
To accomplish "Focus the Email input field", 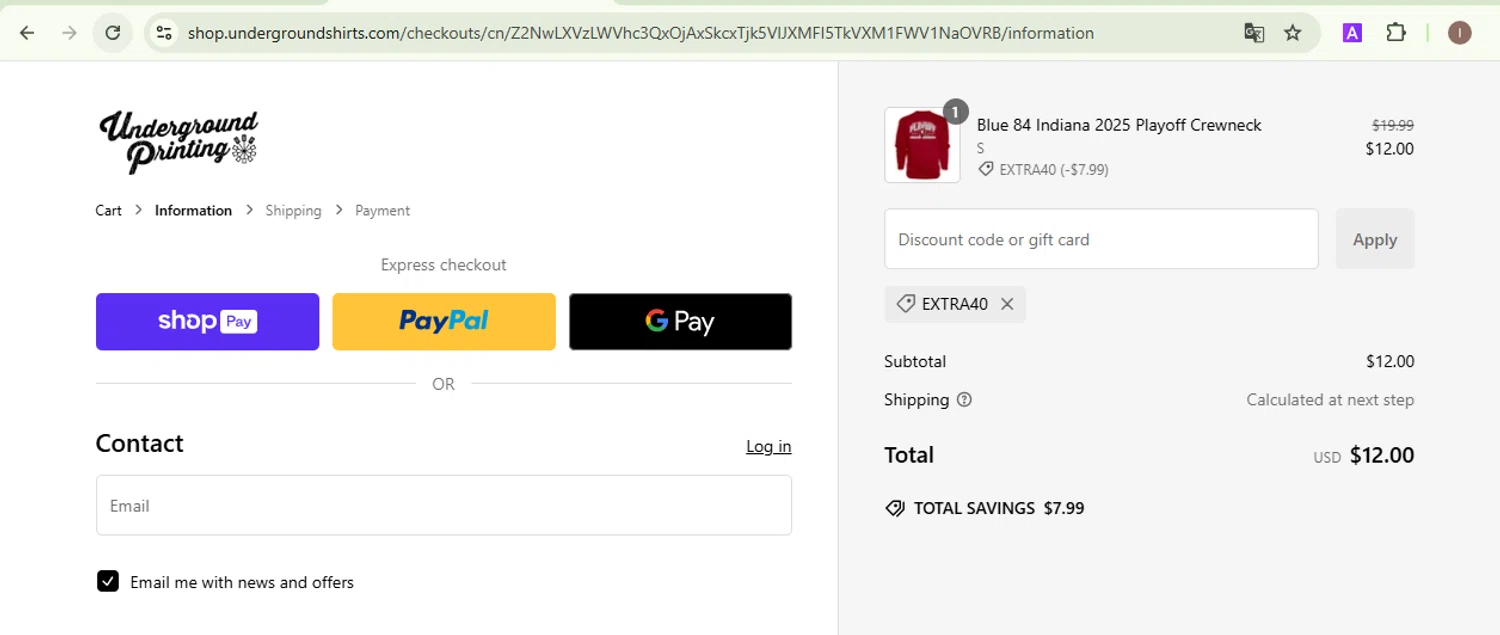I will pyautogui.click(x=443, y=506).
